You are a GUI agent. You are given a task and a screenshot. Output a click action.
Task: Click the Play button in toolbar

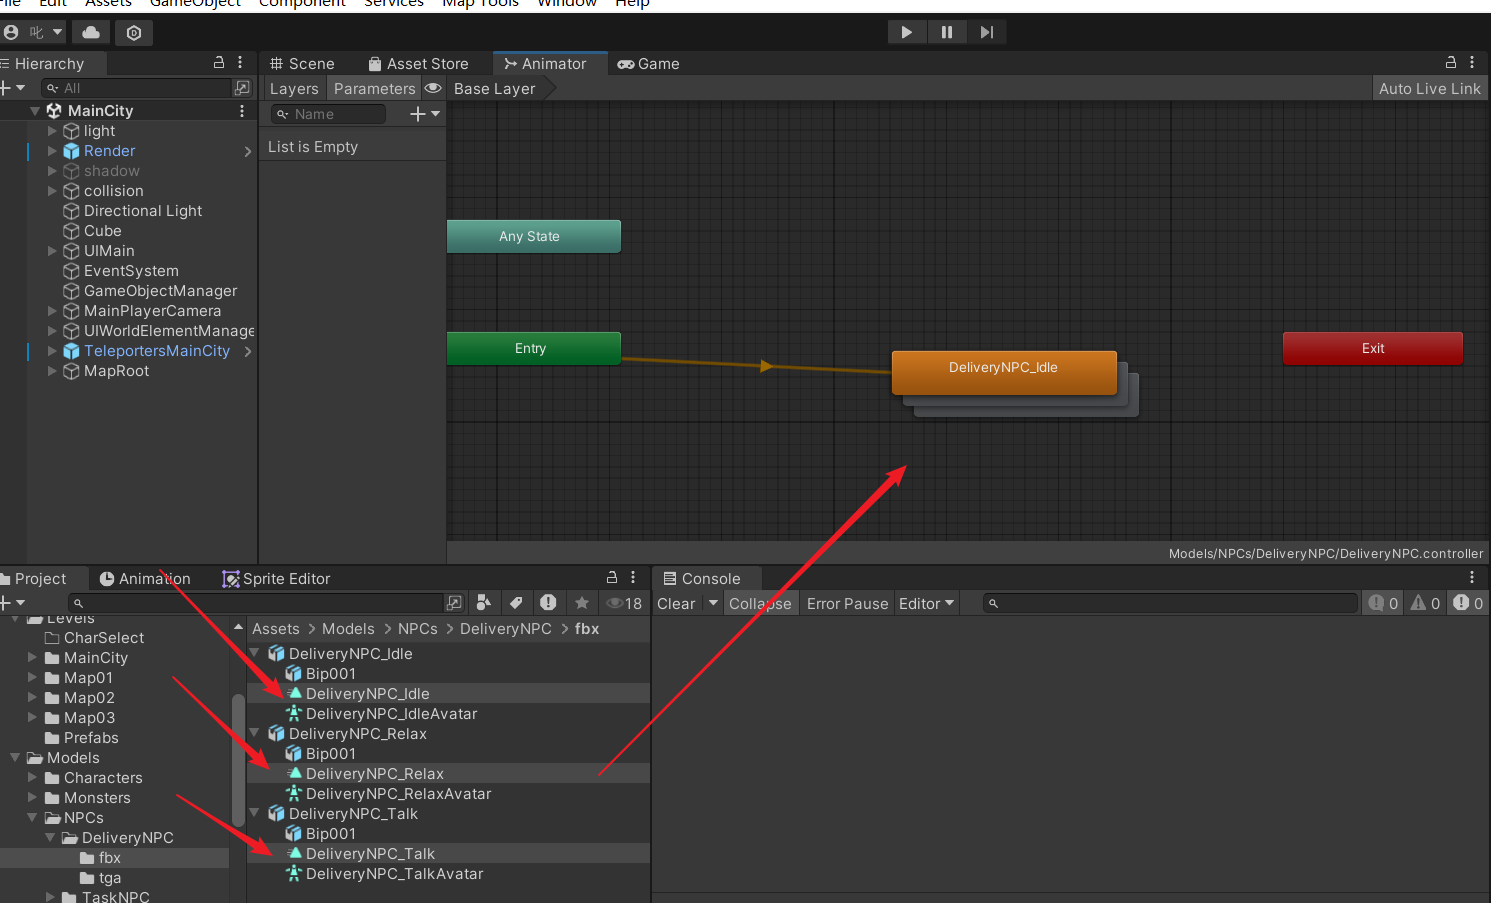pos(906,32)
